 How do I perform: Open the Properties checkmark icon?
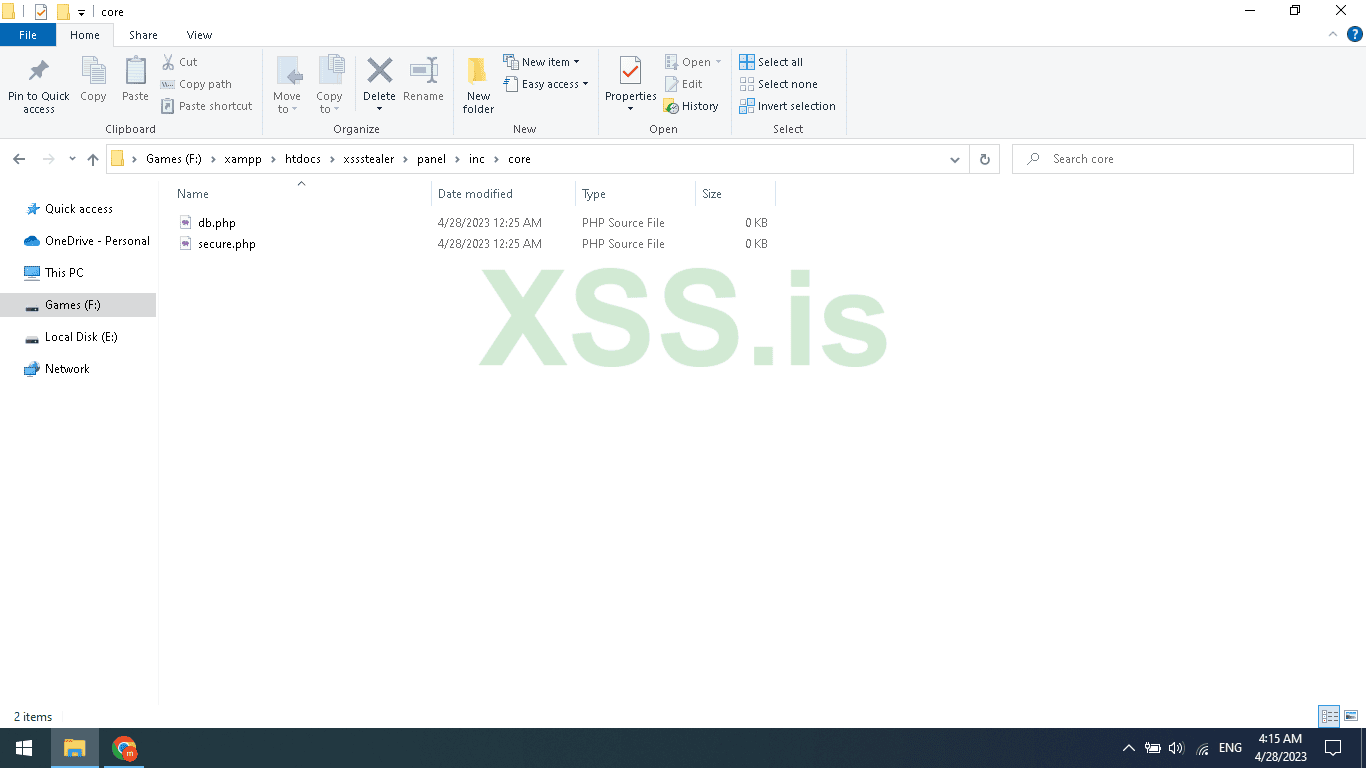coord(630,71)
